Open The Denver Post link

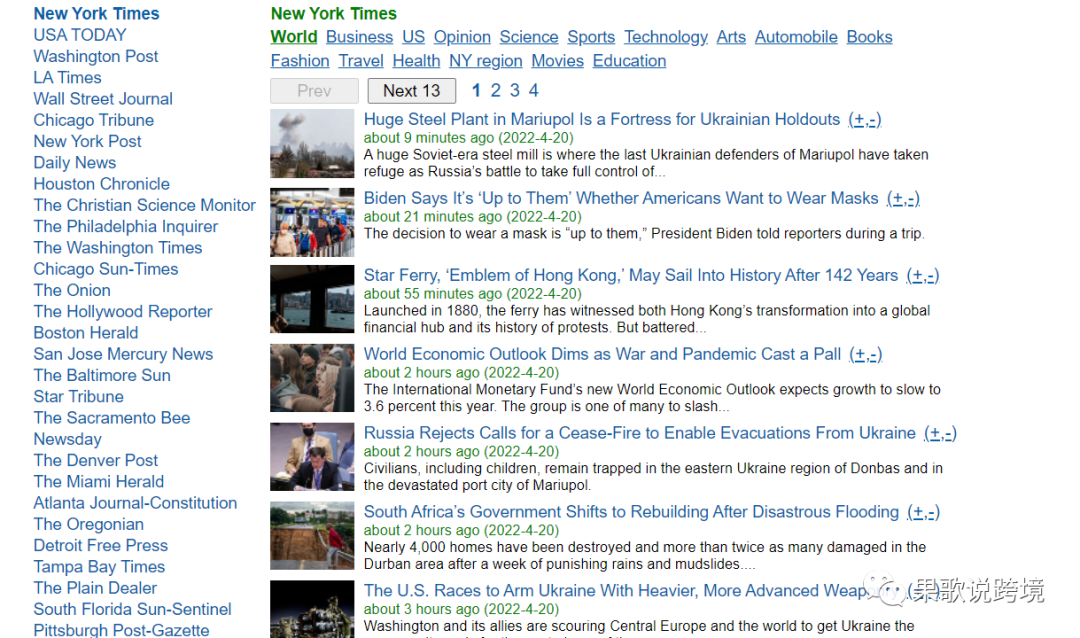coord(96,462)
